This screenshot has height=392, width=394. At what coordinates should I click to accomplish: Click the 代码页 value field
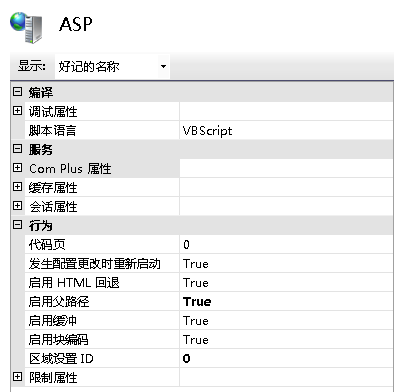286,245
